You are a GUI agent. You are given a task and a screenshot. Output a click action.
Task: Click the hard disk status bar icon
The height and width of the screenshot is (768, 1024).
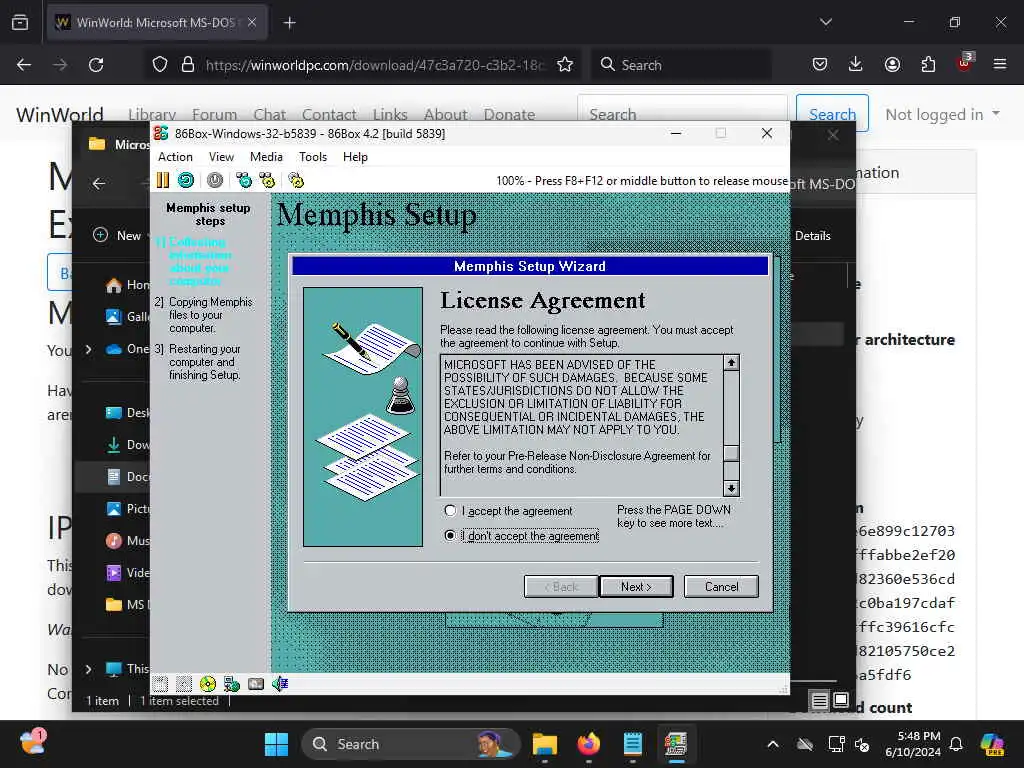coord(256,684)
